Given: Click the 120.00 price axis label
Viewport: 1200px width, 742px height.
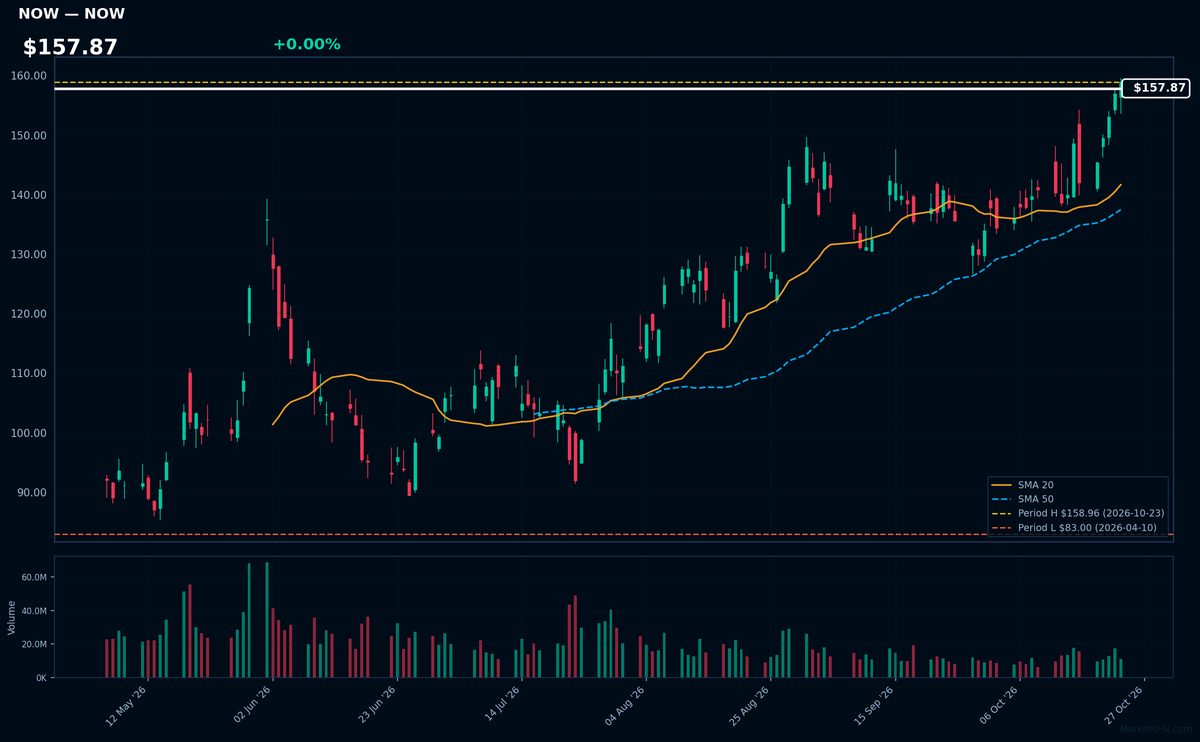Looking at the screenshot, I should pos(29,314).
